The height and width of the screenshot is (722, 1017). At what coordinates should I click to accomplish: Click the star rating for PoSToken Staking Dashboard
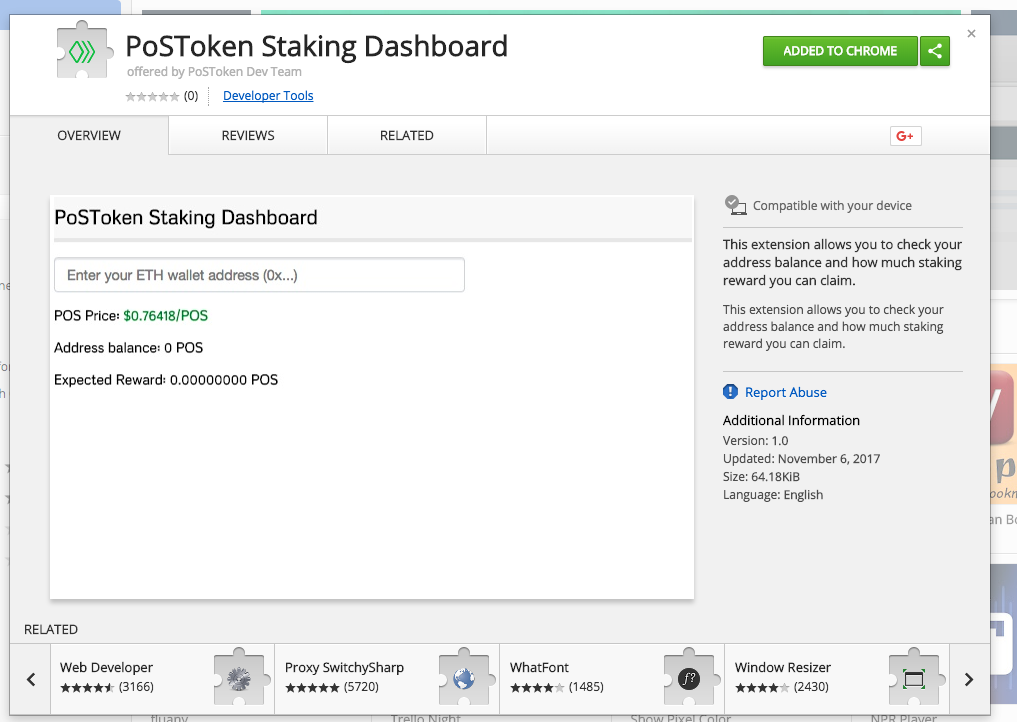[152, 97]
